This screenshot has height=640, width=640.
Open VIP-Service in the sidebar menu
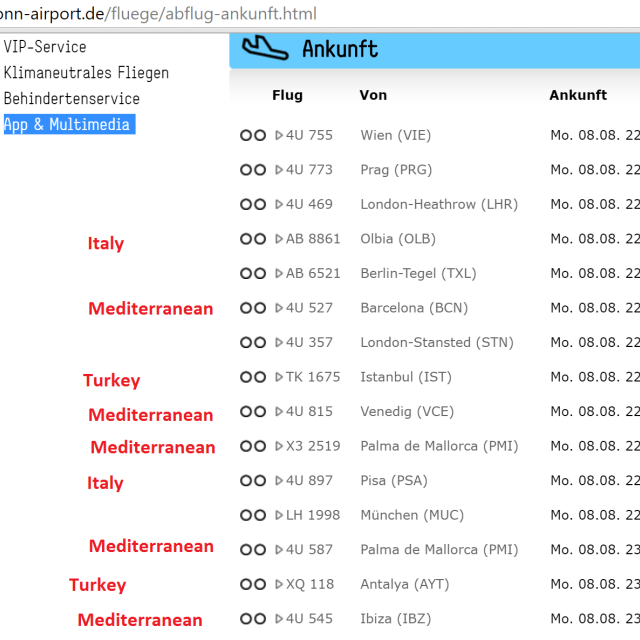click(x=45, y=47)
